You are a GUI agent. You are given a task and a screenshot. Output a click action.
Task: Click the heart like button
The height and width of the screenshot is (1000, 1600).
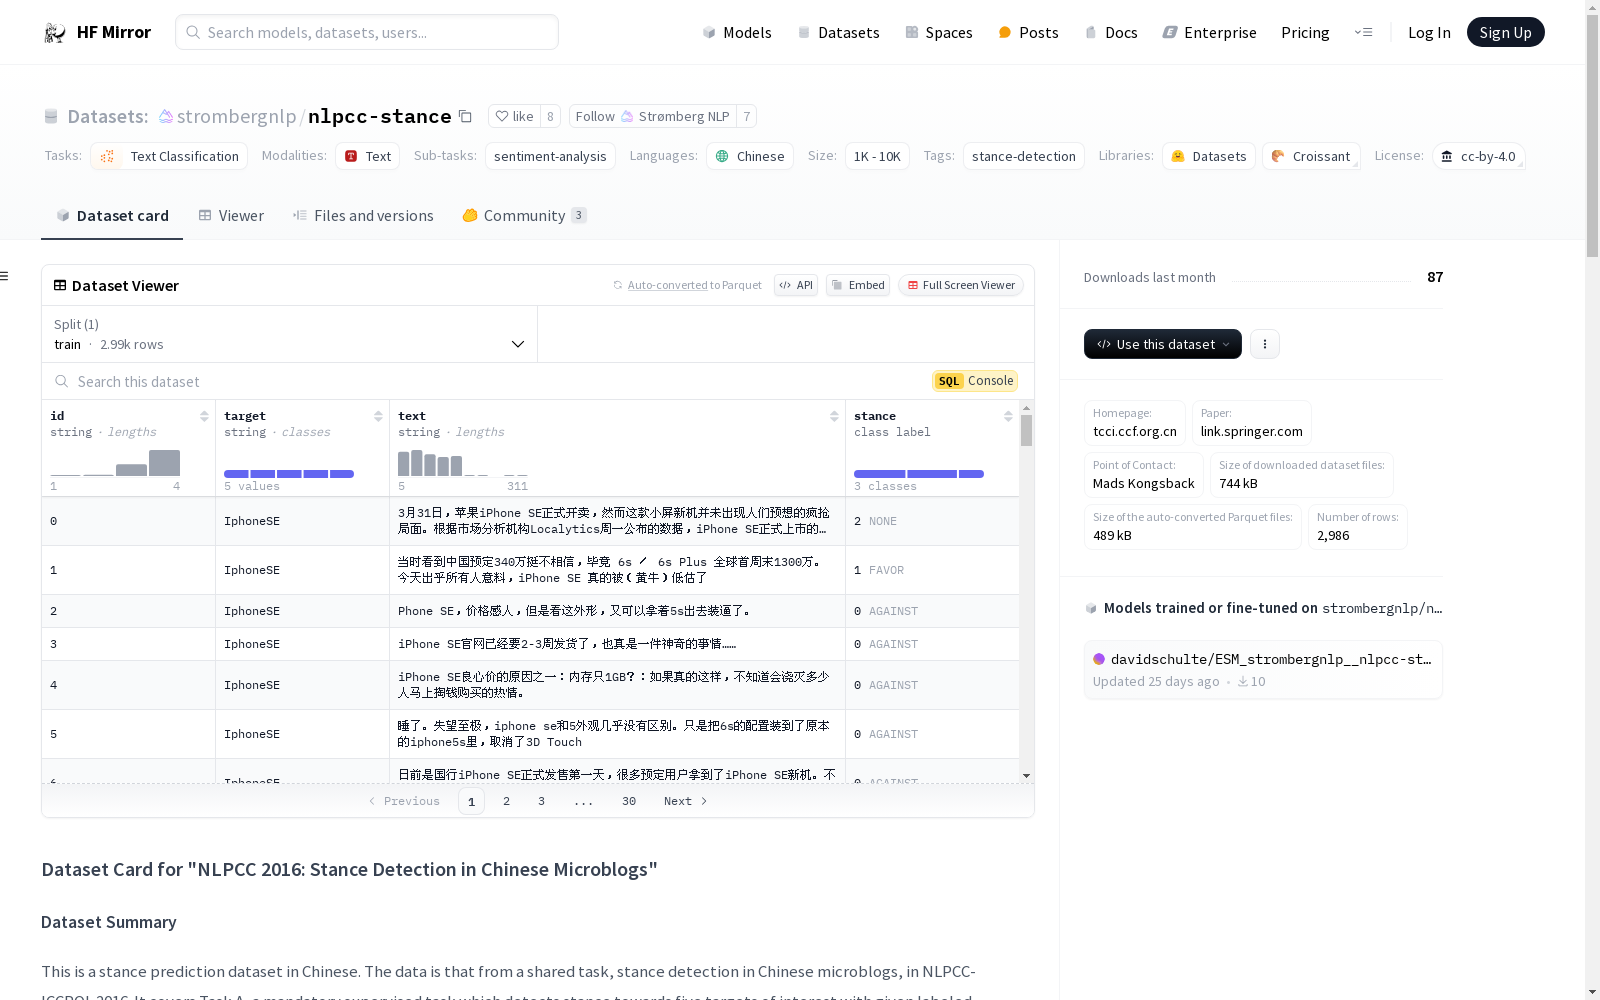click(515, 116)
